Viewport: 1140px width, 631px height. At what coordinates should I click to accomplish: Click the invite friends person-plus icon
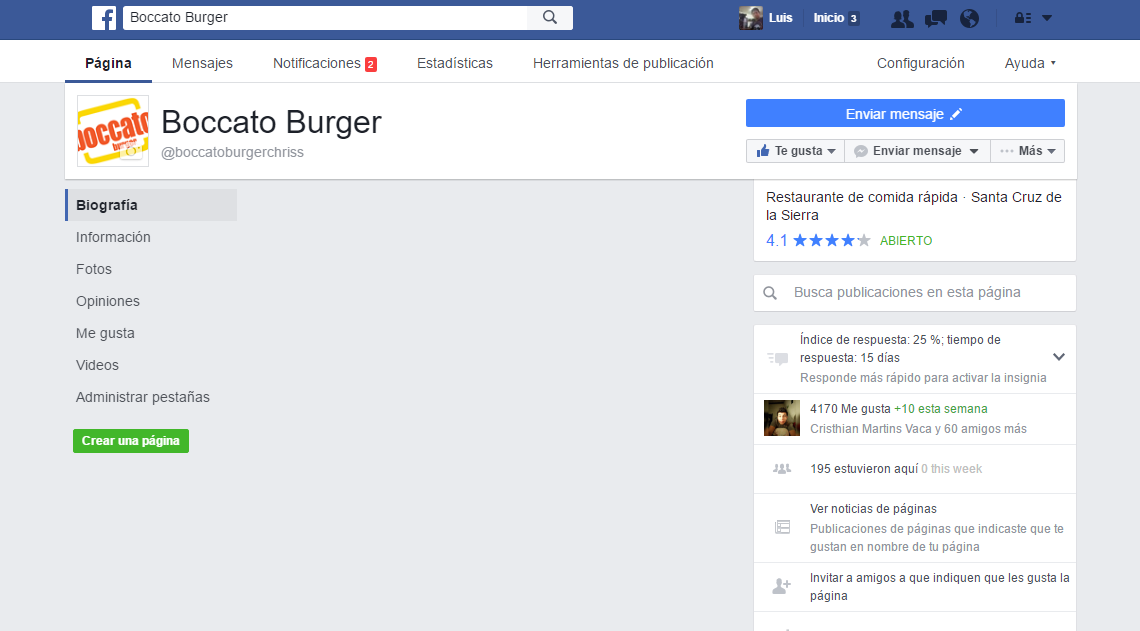782,586
